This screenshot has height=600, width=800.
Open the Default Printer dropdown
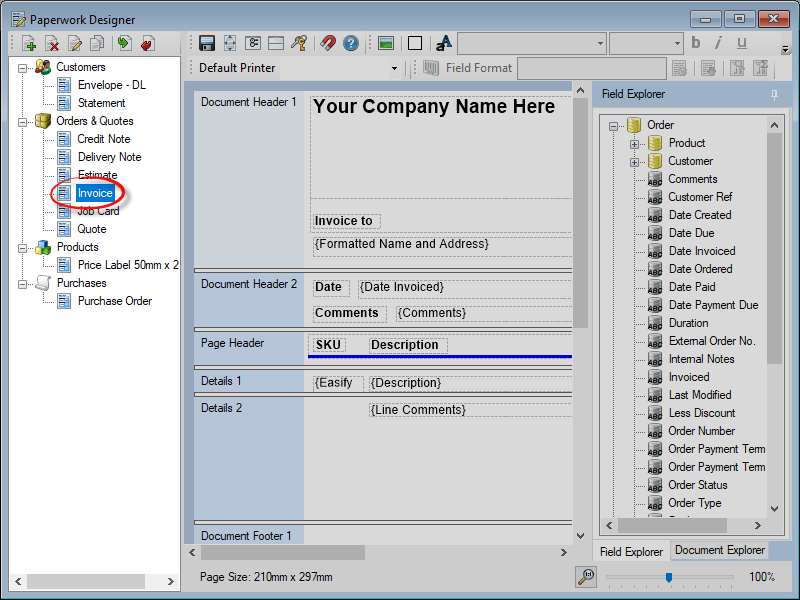(x=394, y=68)
